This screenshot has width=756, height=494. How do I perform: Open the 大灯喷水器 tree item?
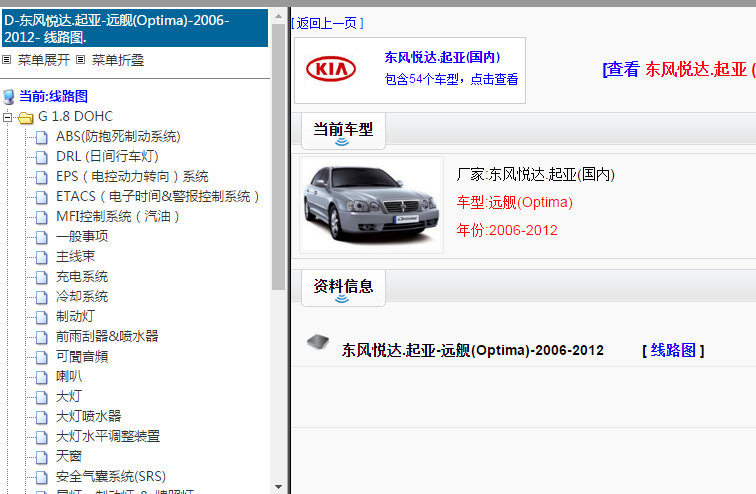89,416
